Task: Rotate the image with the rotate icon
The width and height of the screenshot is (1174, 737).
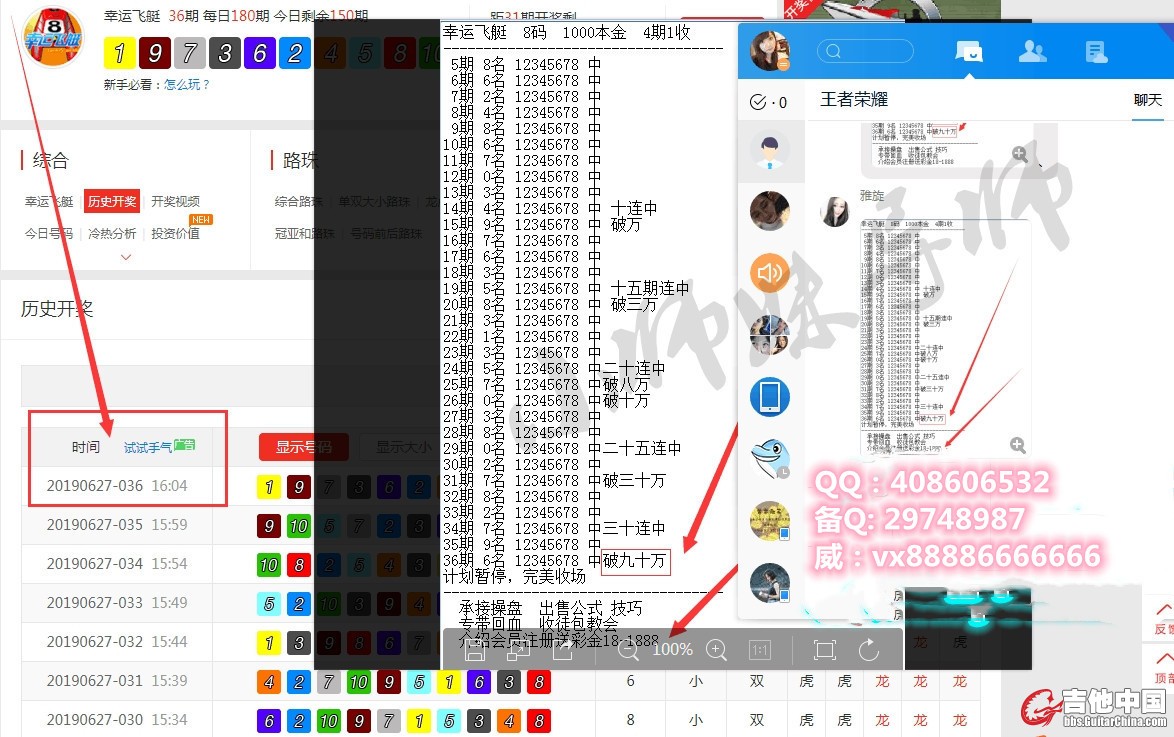Action: click(x=869, y=650)
